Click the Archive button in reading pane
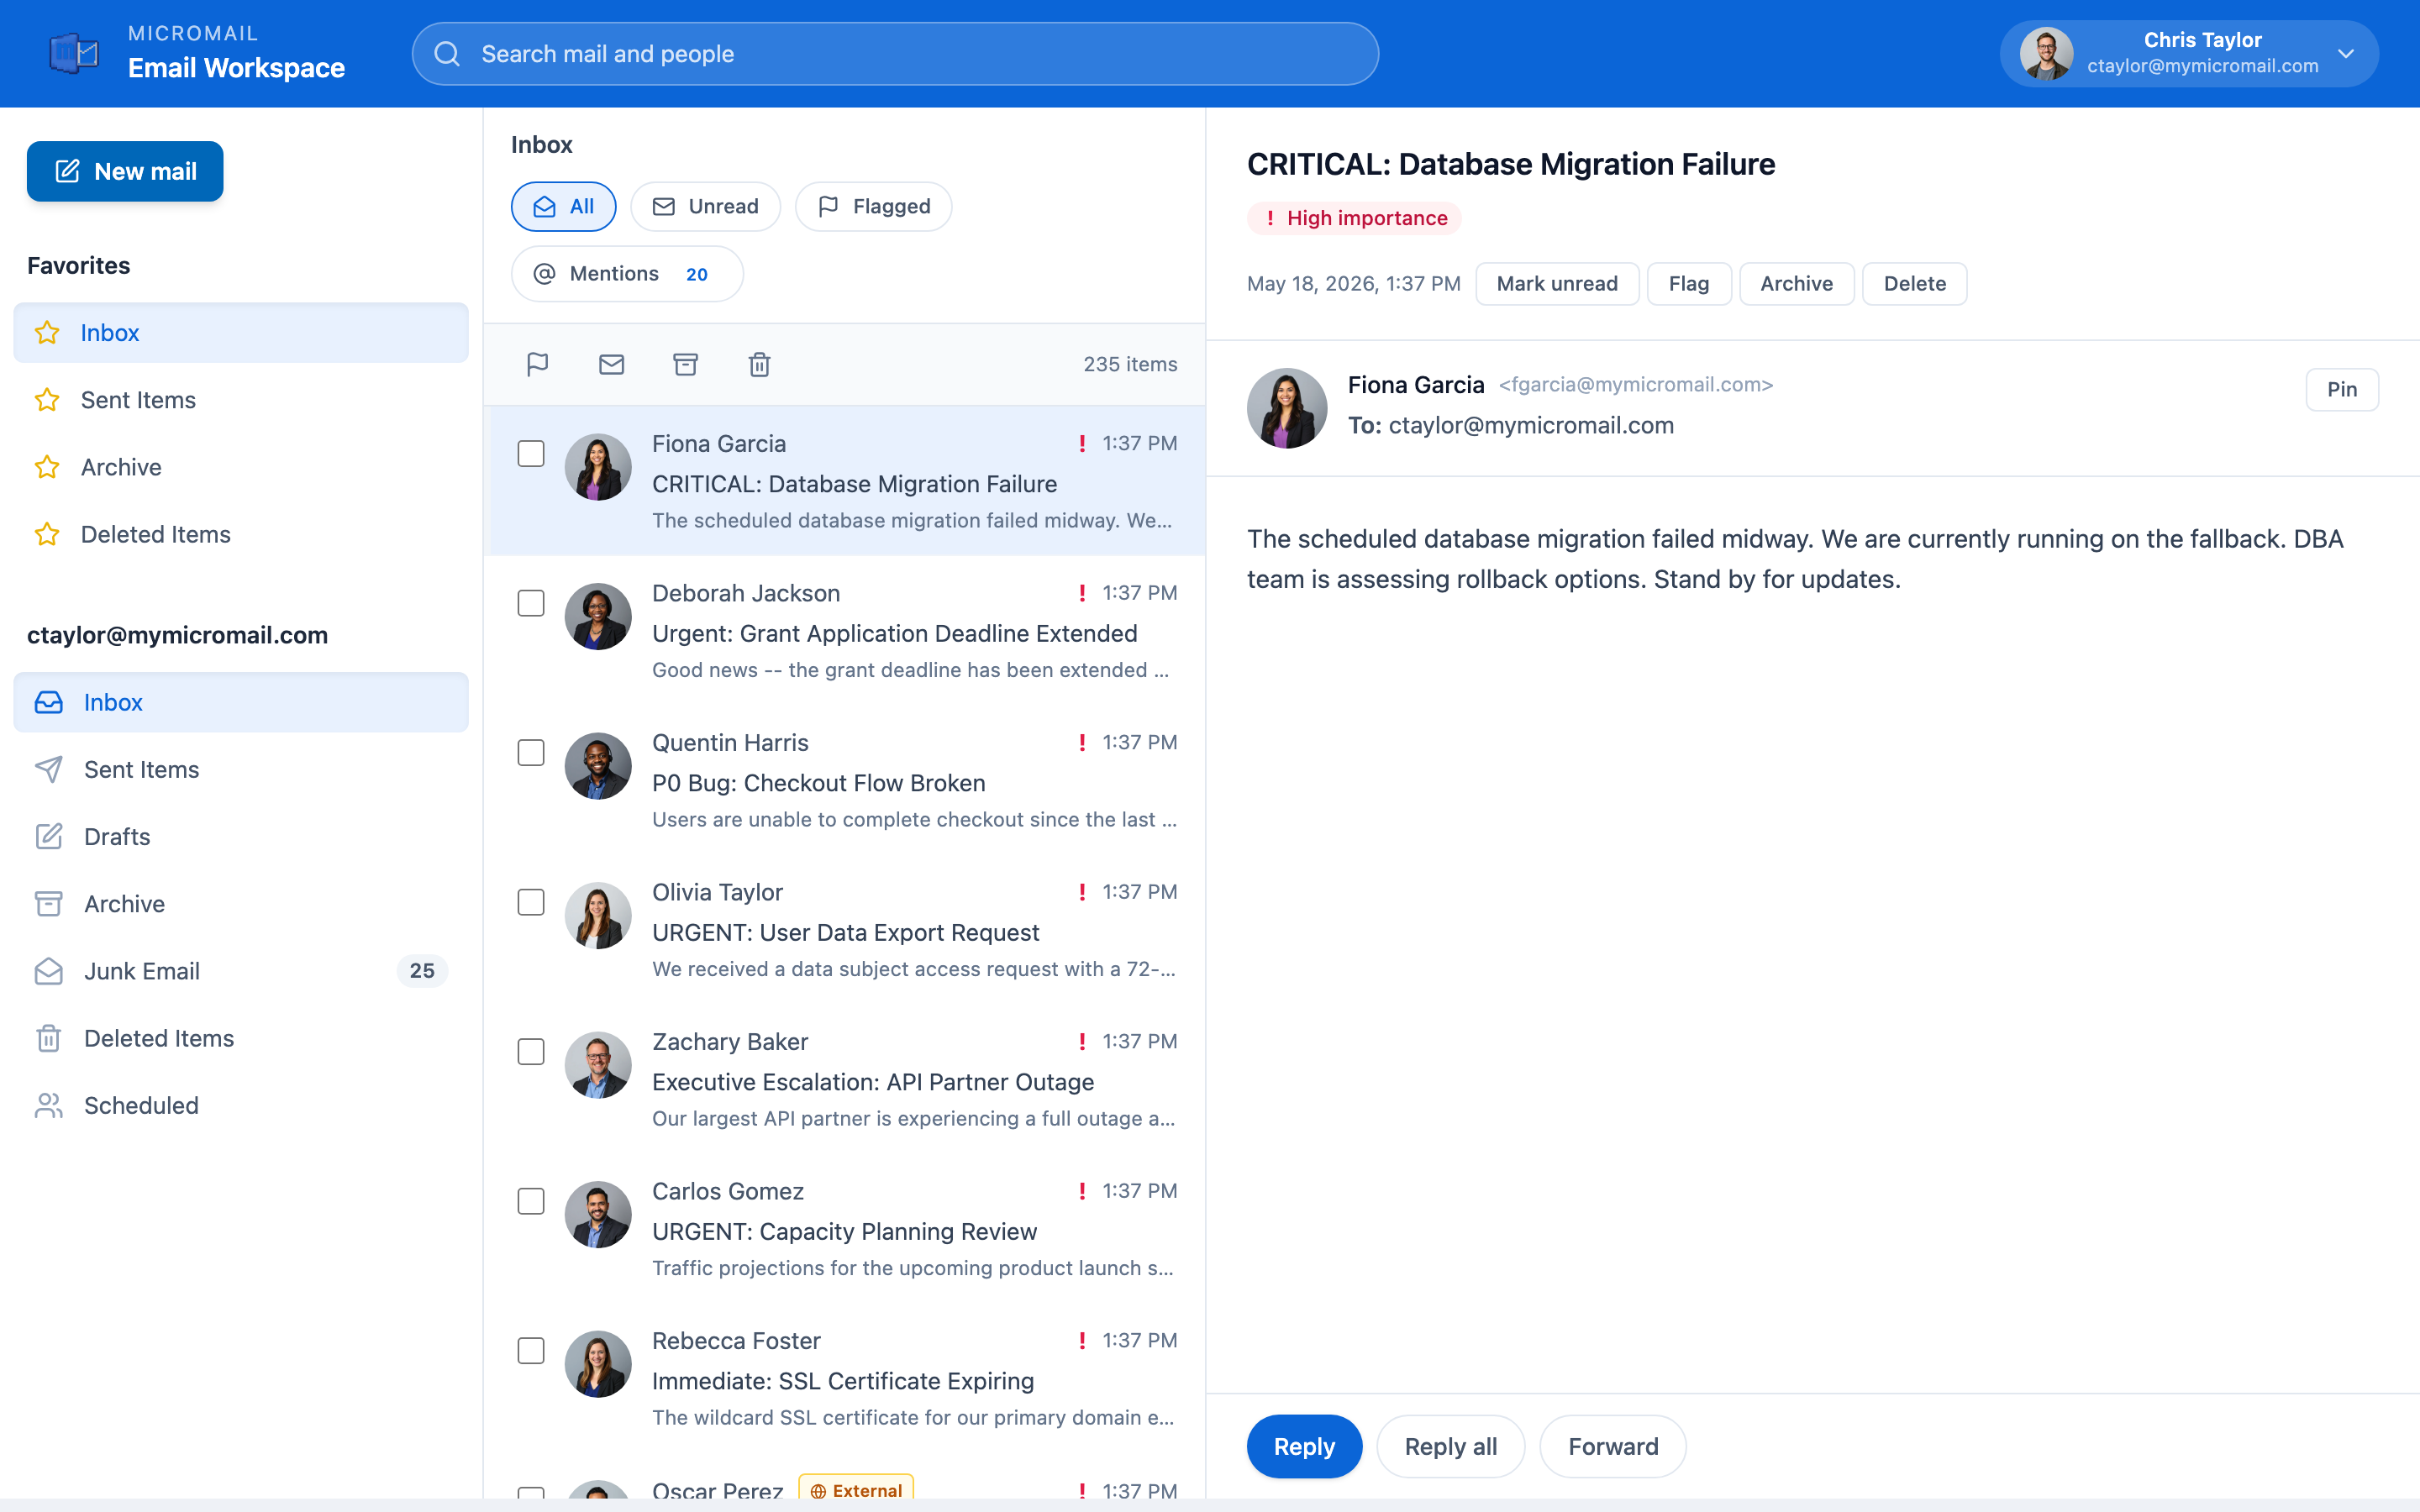 [x=1796, y=284]
